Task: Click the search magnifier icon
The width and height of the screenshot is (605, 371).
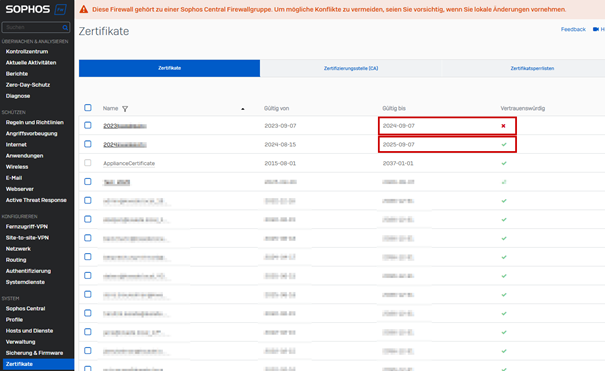Action: 65,27
